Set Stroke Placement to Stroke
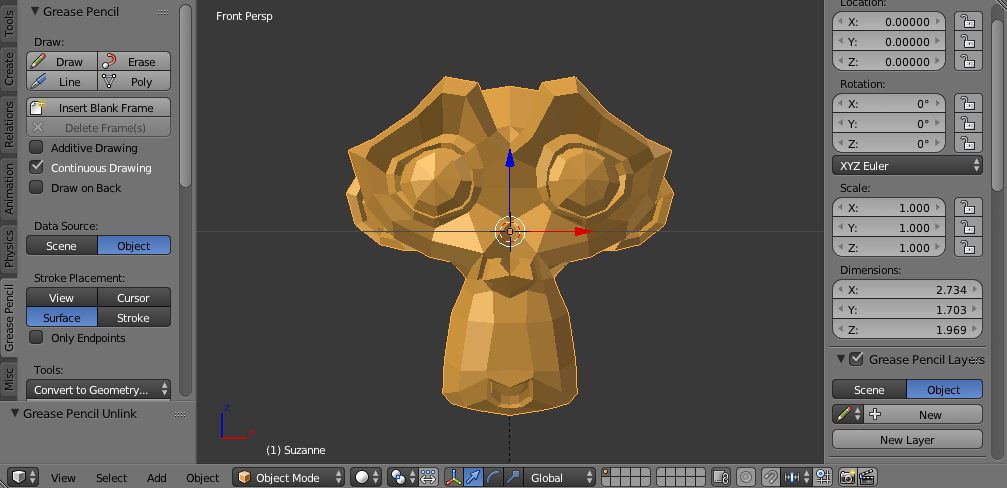 134,318
